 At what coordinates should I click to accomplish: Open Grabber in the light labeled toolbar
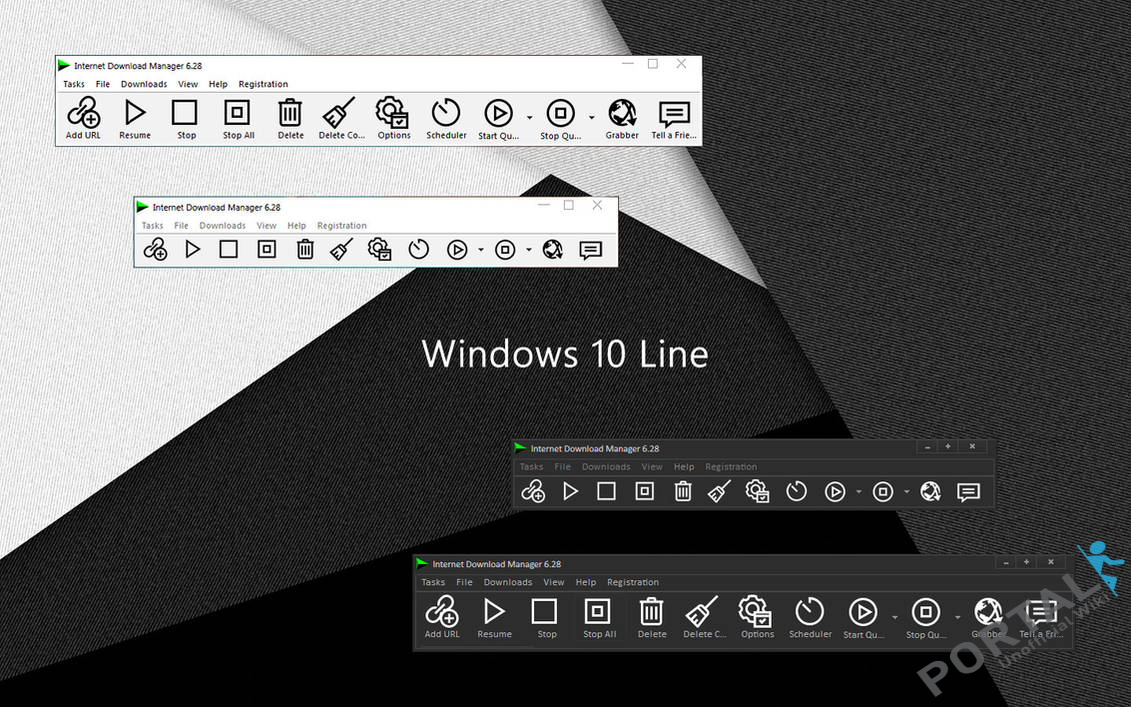[x=622, y=118]
